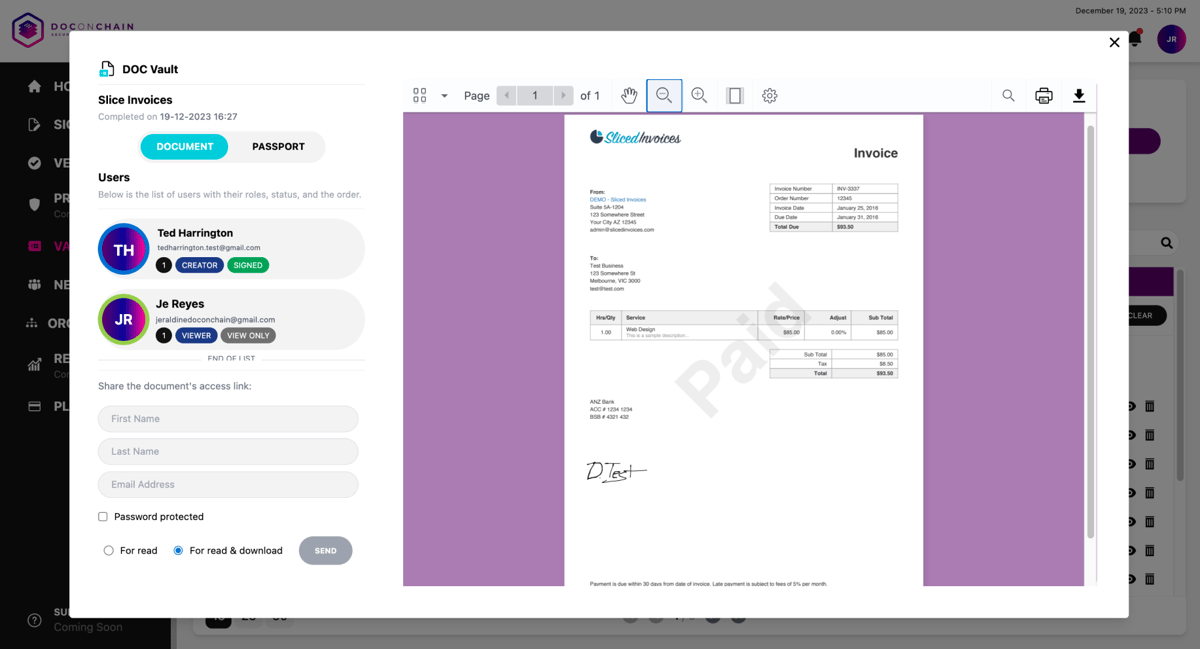Print the invoice using the printer icon
1200x649 pixels.
coord(1043,95)
